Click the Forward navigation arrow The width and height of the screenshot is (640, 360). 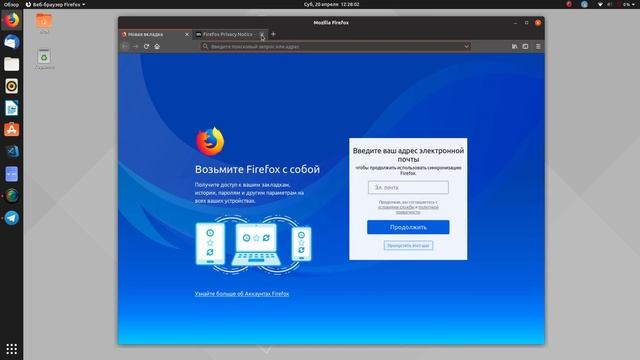point(136,47)
